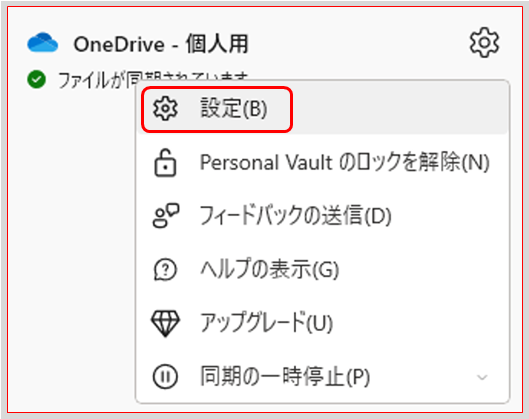Click the blank OneDrive panel area left of the menu
Image resolution: width=529 pixels, height=419 pixels.
click(71, 250)
